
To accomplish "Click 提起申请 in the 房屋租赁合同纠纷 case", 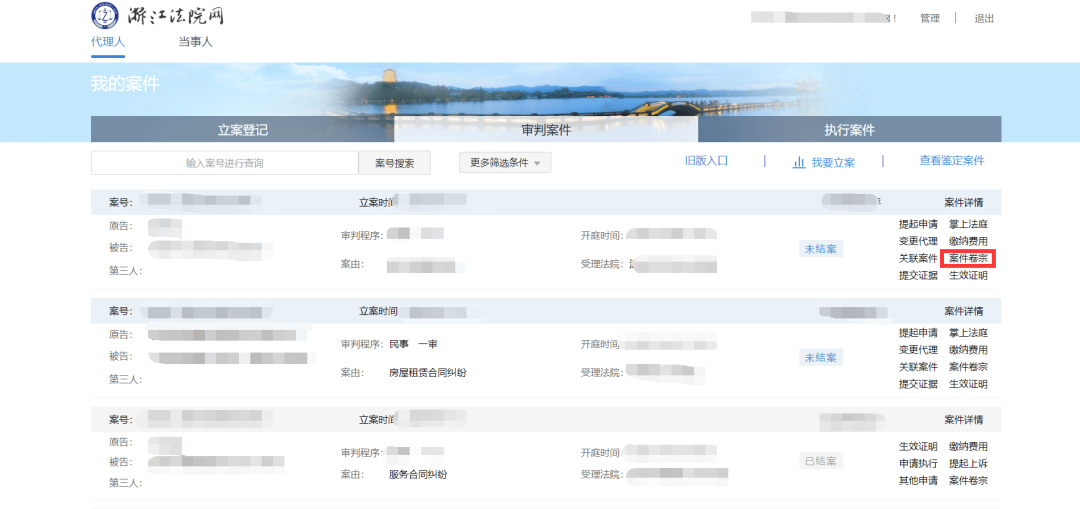I will pos(918,333).
